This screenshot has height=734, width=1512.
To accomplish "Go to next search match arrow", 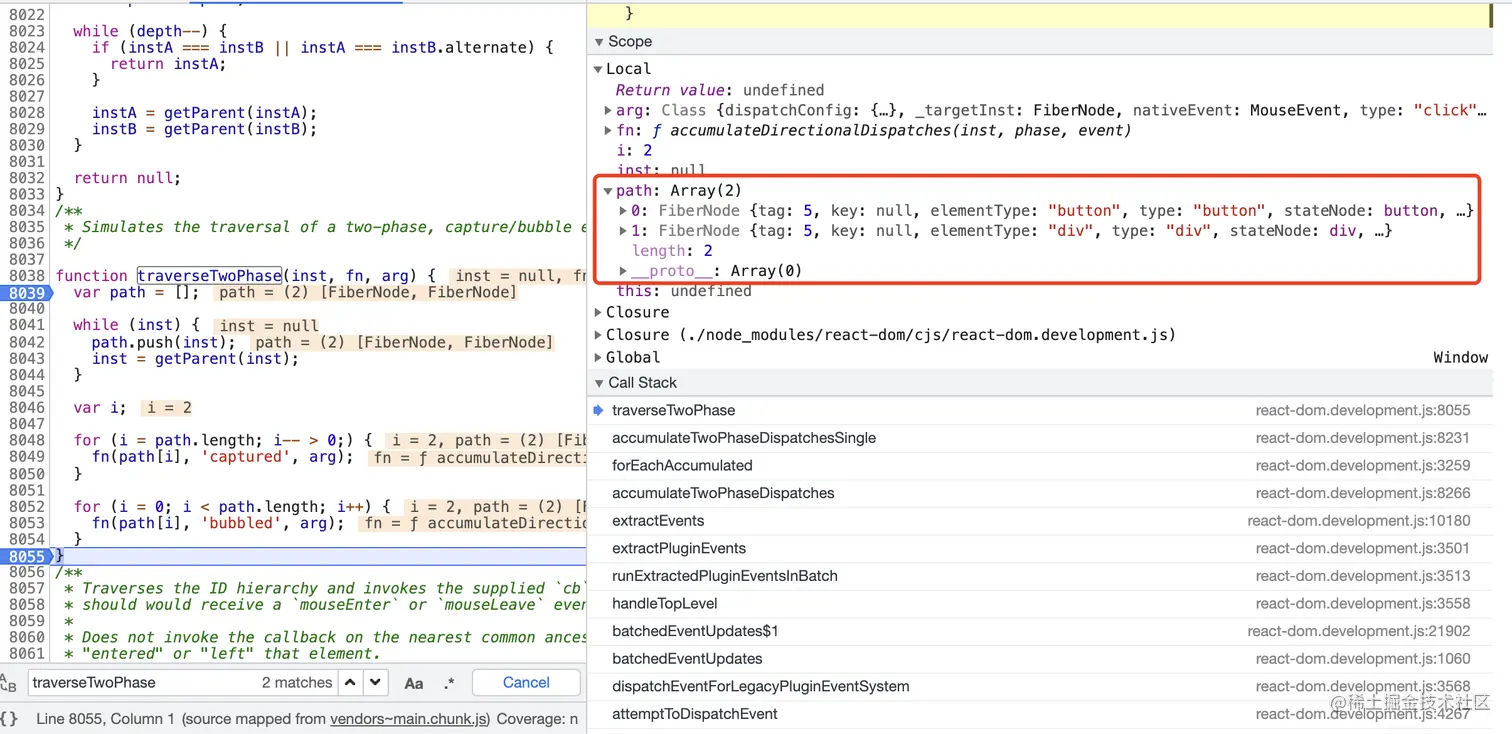I will tap(375, 683).
